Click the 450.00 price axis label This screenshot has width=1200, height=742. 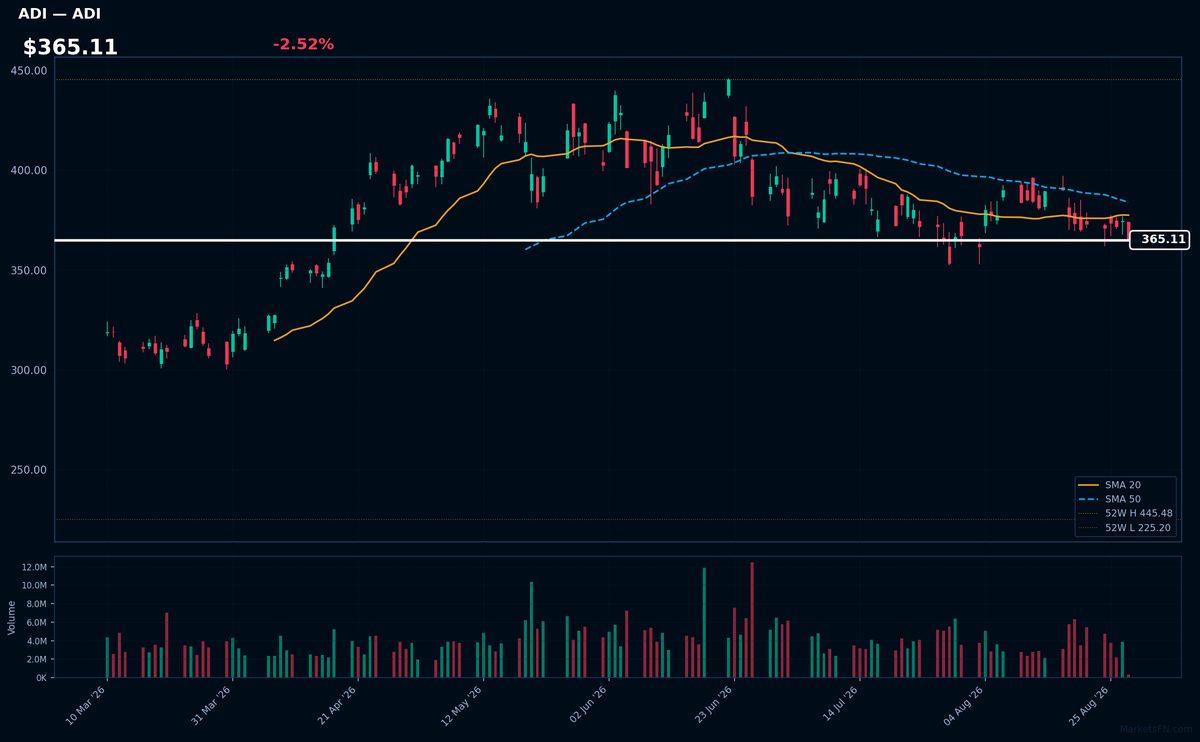click(28, 71)
